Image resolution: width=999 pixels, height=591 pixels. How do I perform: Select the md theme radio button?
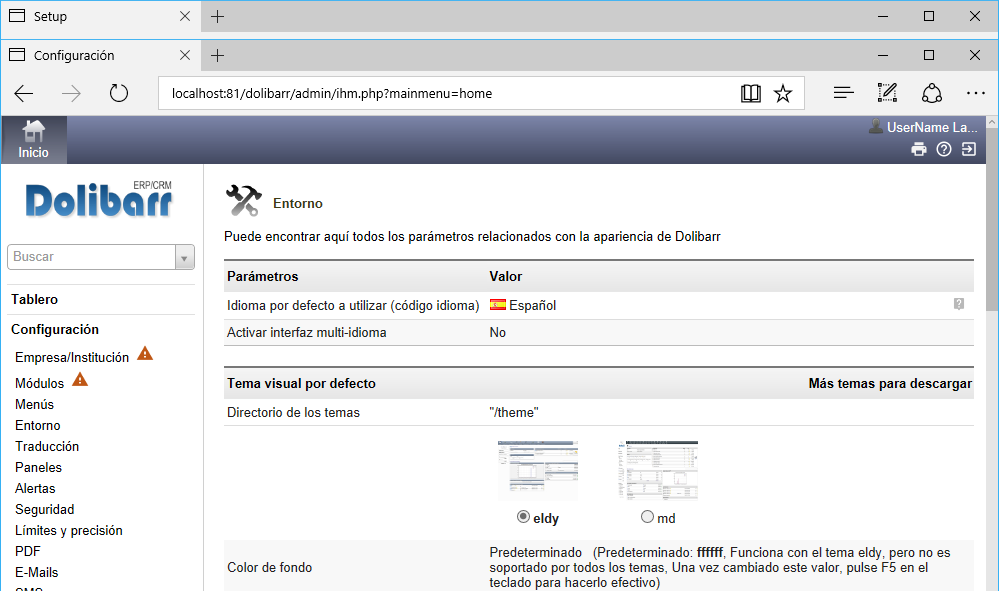pos(647,517)
